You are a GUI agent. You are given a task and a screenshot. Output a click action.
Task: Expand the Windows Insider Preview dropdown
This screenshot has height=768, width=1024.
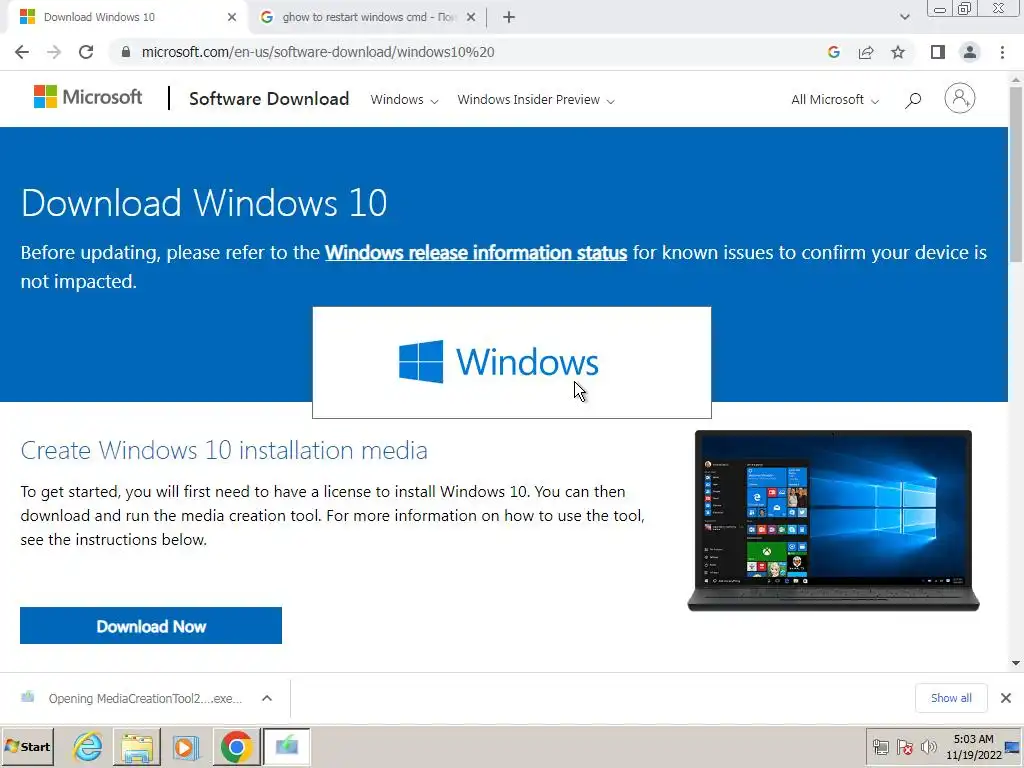click(536, 100)
